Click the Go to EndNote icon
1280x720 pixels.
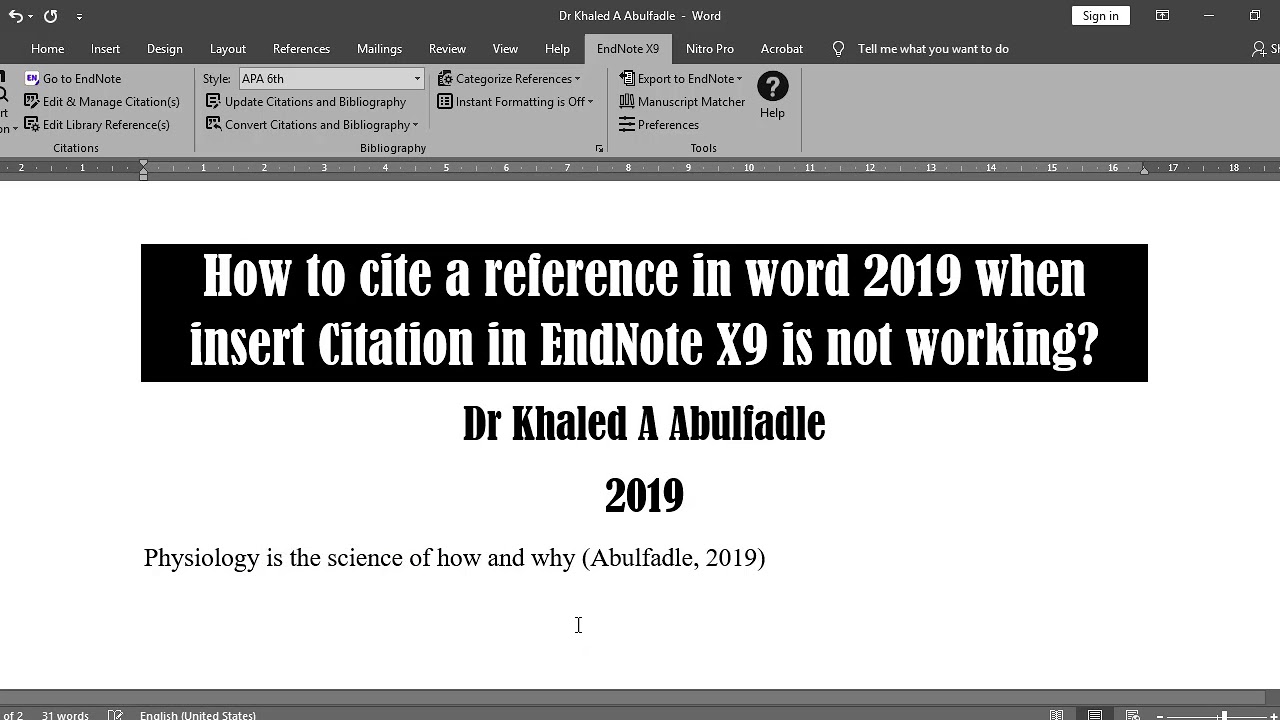click(32, 78)
